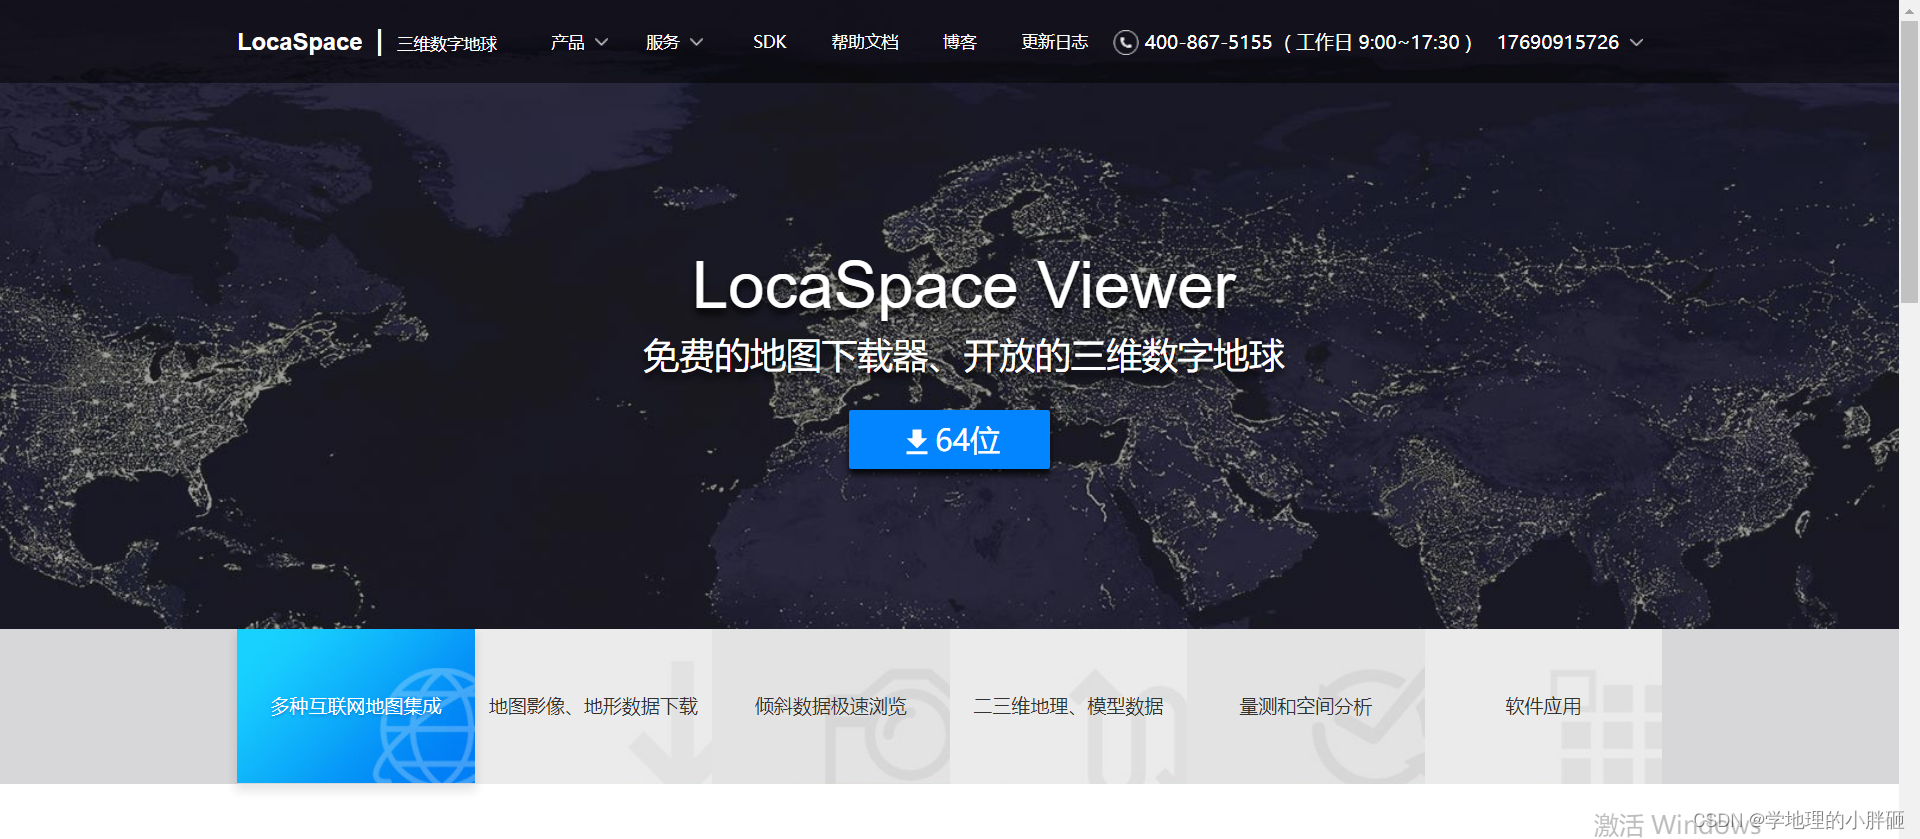Expand the 产品 dropdown chevron
This screenshot has width=1920, height=839.
point(602,42)
